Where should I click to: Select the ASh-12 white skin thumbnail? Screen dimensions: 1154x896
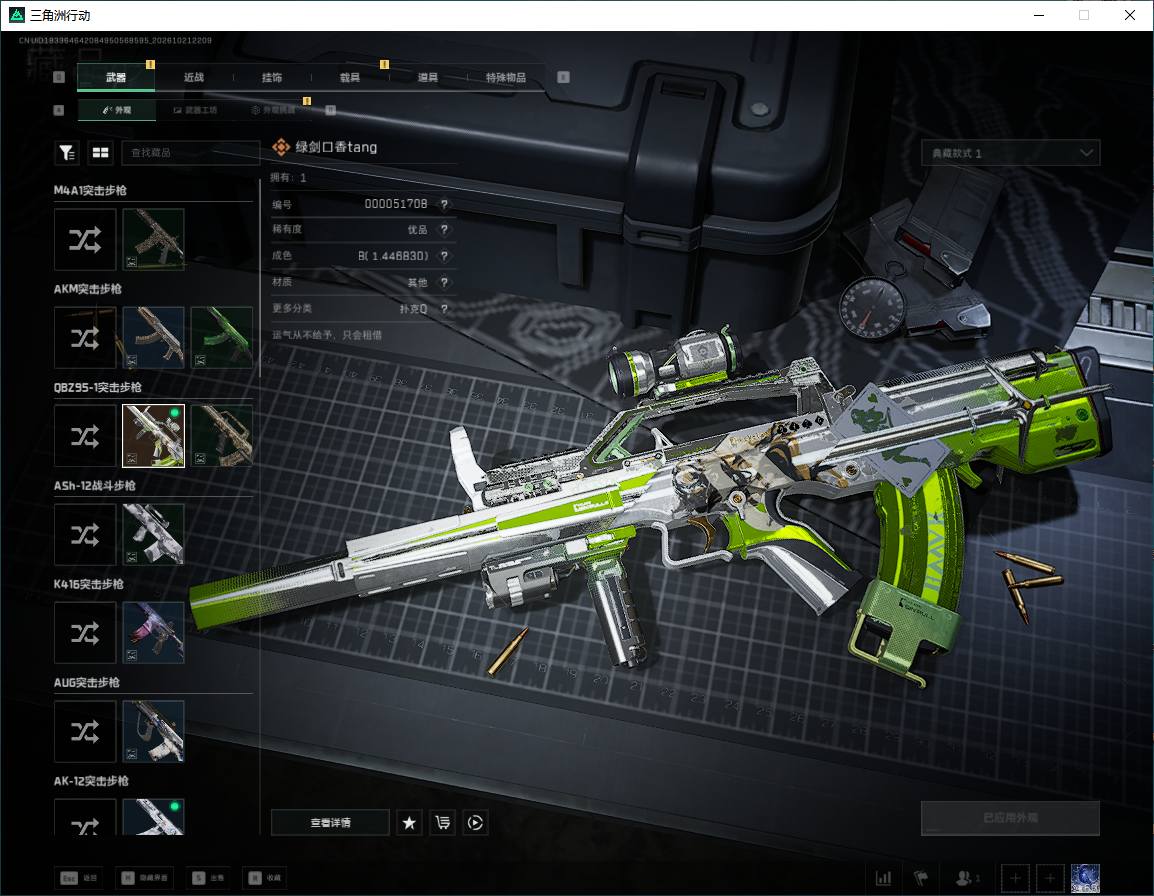154,535
